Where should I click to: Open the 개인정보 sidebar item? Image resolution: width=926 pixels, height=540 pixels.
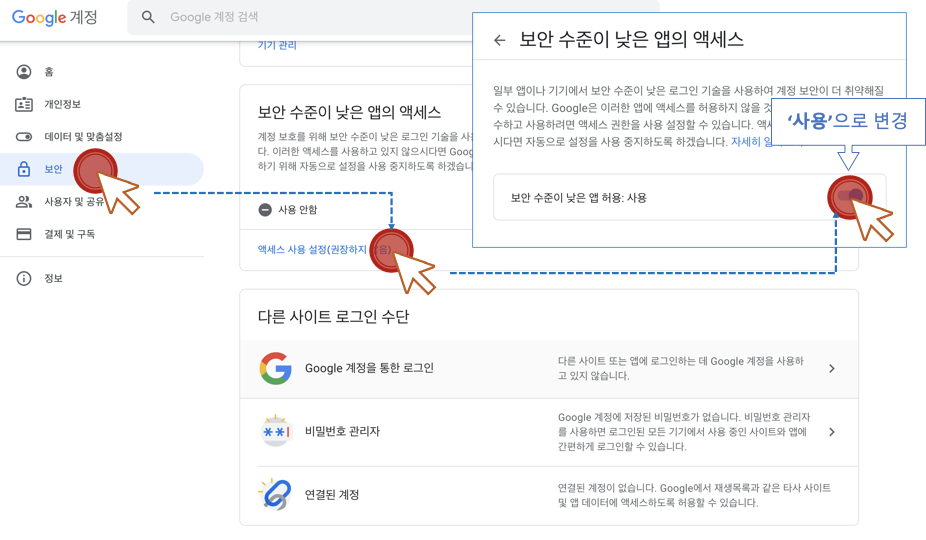coord(102,105)
